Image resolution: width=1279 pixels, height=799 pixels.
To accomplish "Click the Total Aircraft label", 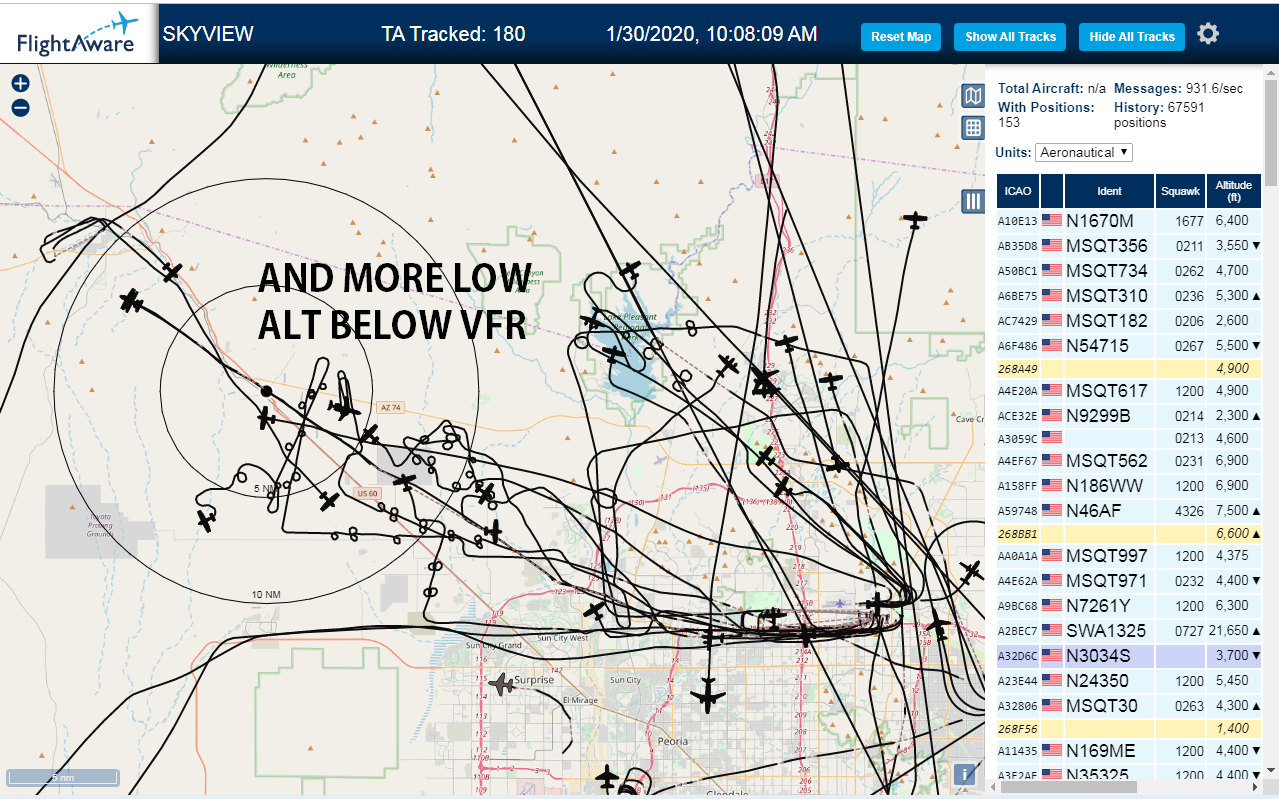I will point(1042,89).
